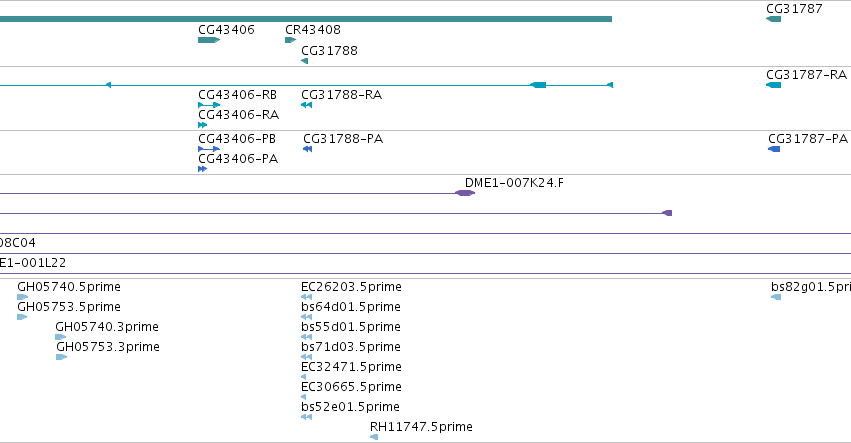
Task: Select the CG43406 gene arrow glyph
Action: point(209,40)
